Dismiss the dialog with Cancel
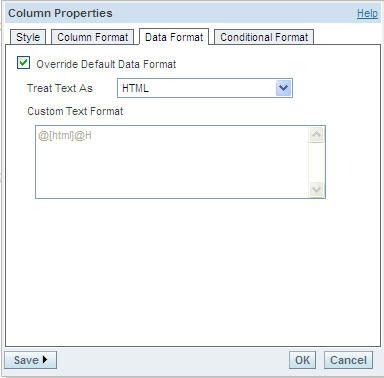The image size is (384, 378). click(x=348, y=360)
